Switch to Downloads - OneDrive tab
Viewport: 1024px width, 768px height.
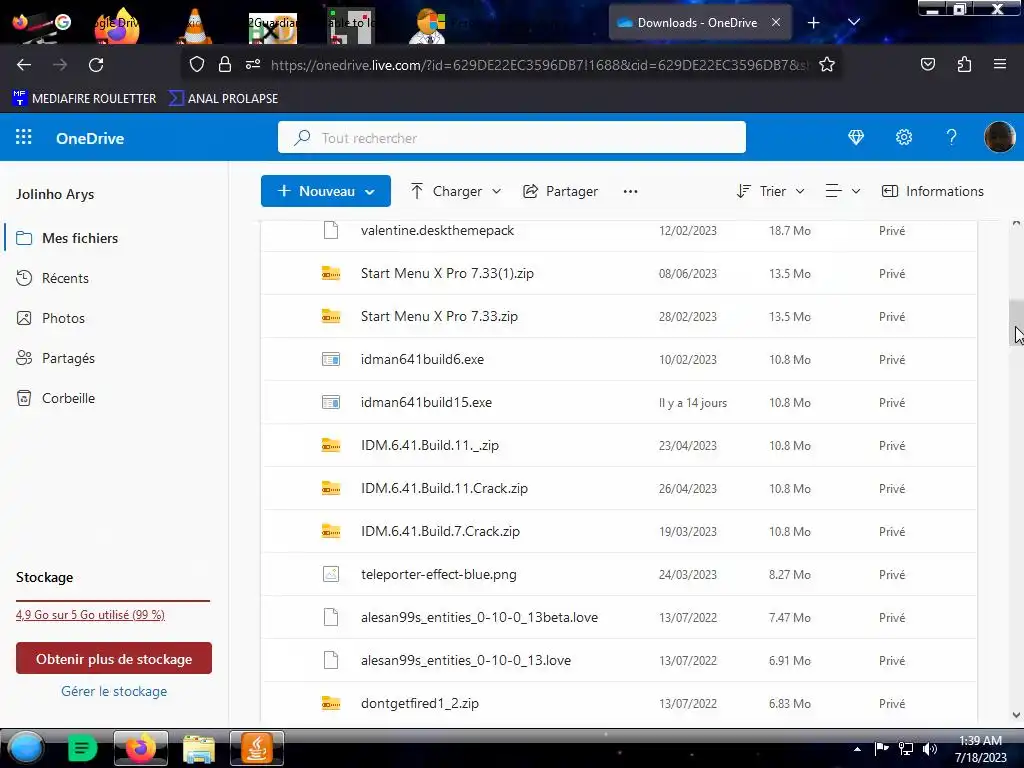pos(697,22)
